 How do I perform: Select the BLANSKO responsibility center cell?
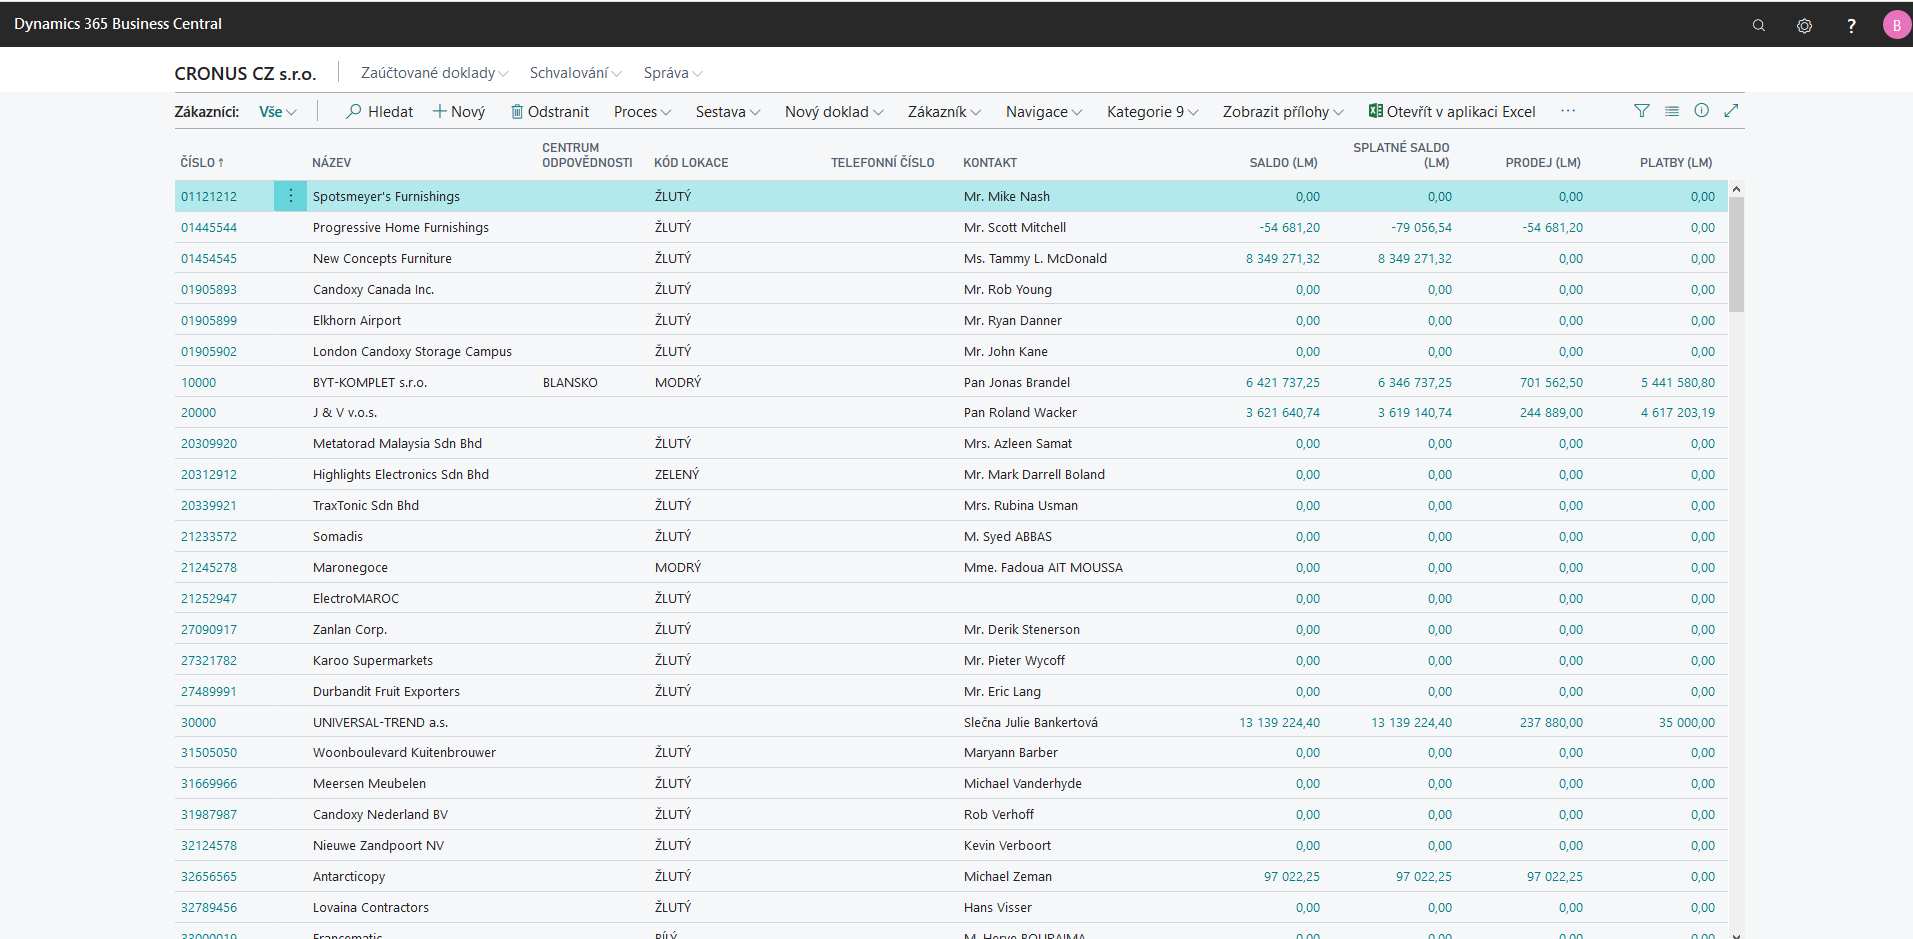click(570, 383)
